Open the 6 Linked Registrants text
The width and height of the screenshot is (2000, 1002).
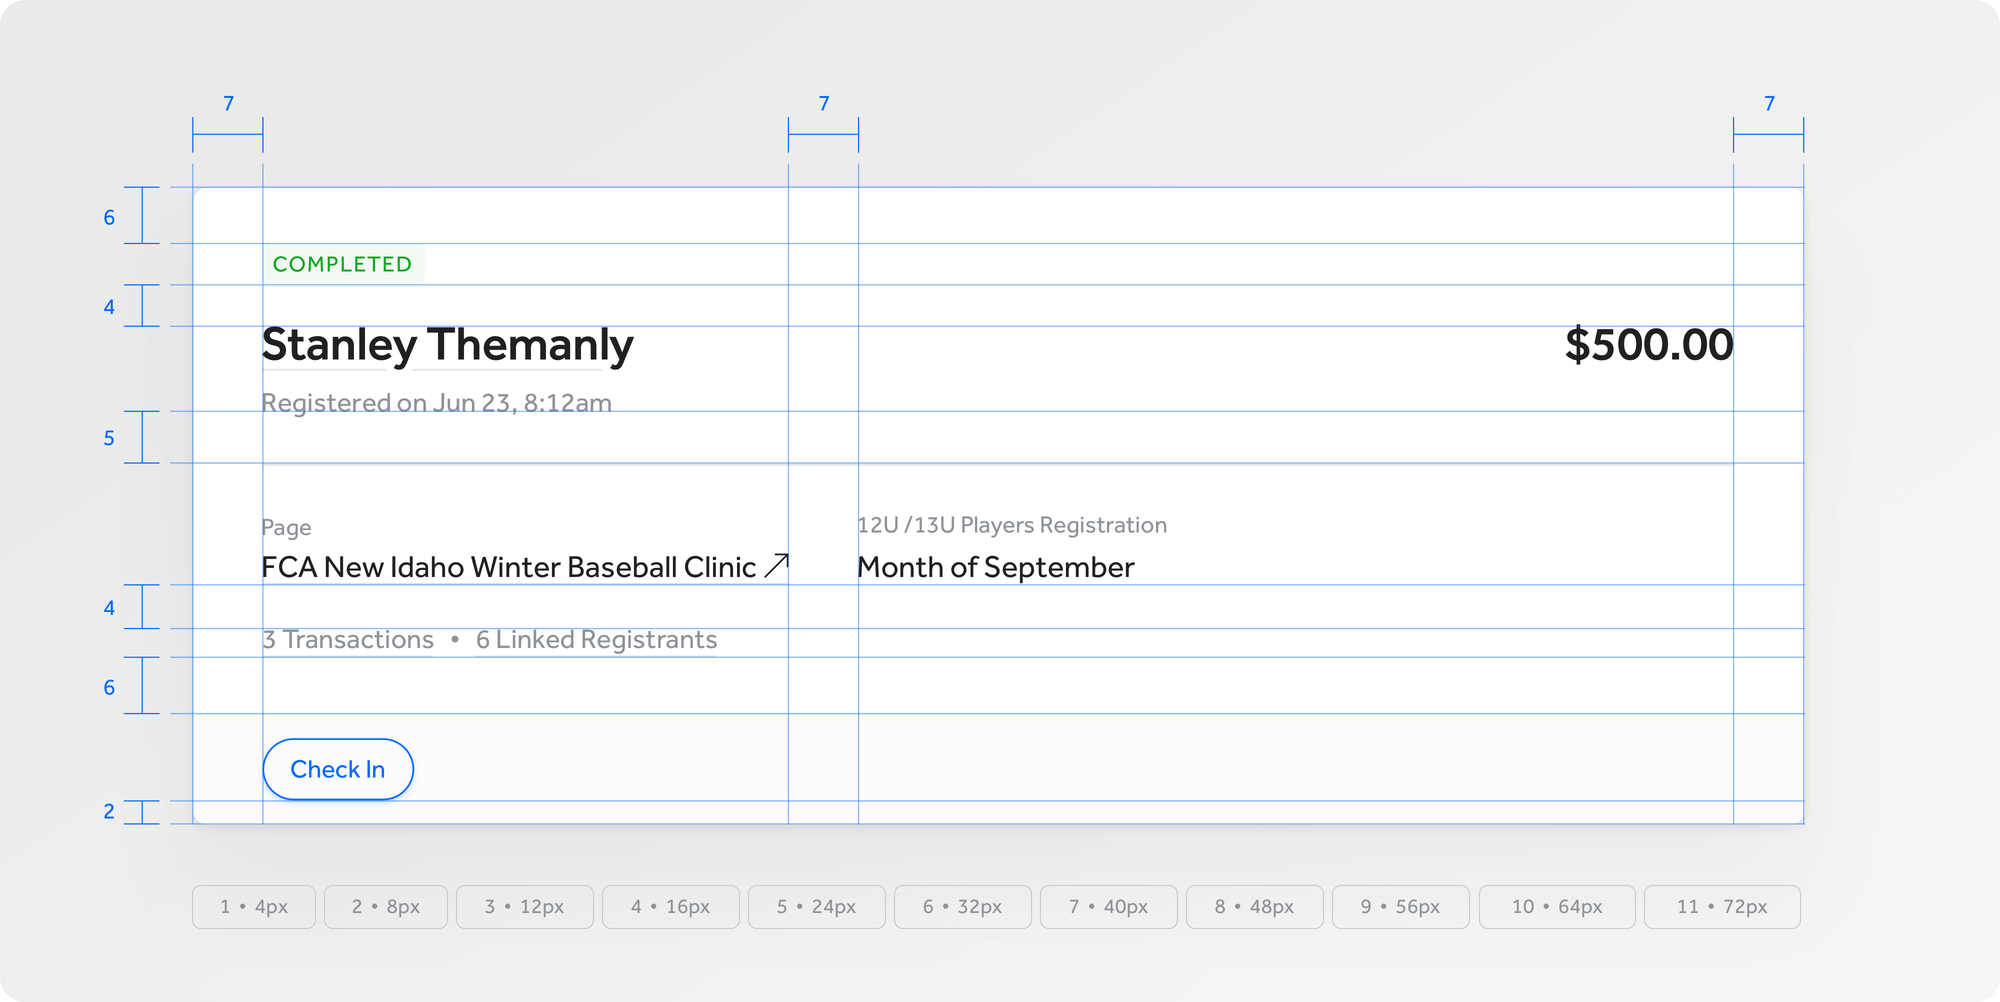pyautogui.click(x=596, y=640)
